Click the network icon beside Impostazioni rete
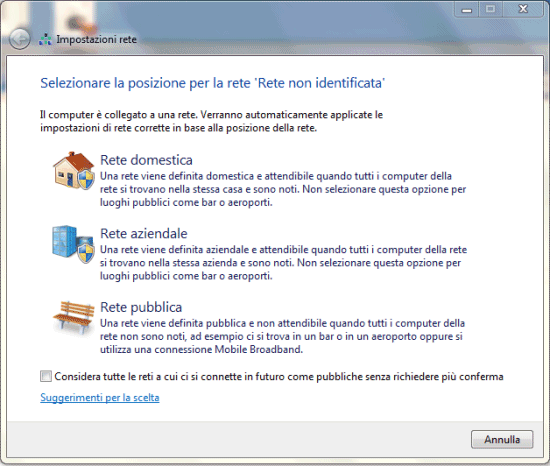 click(45, 39)
